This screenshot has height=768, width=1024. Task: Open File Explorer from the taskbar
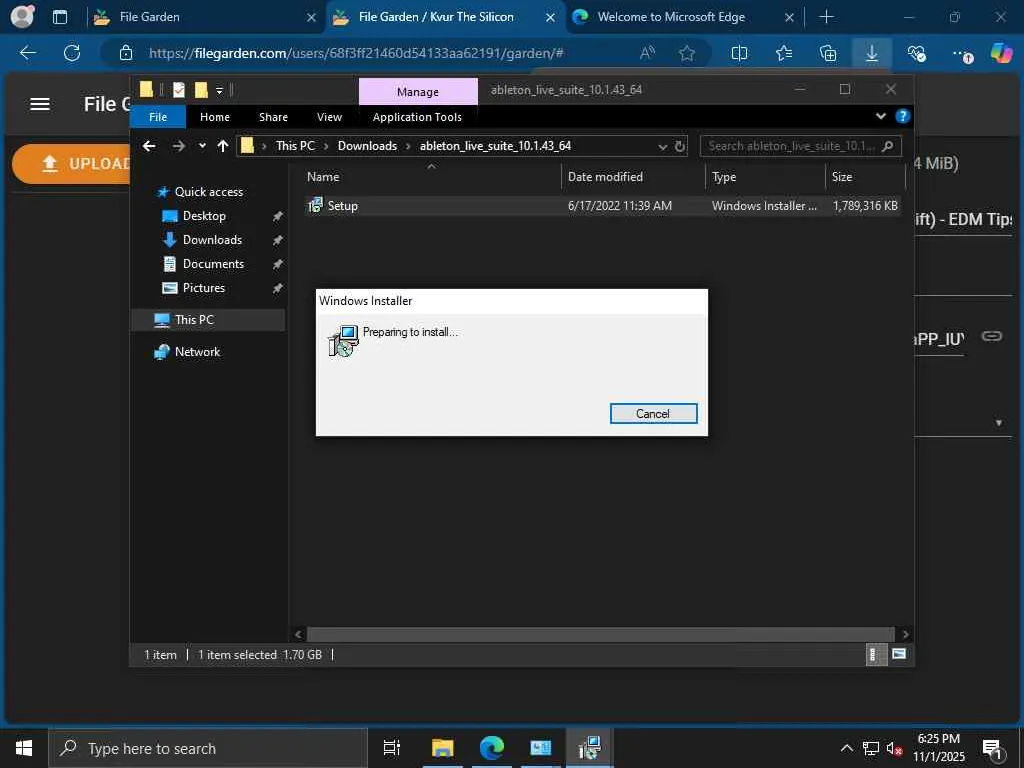coord(442,748)
